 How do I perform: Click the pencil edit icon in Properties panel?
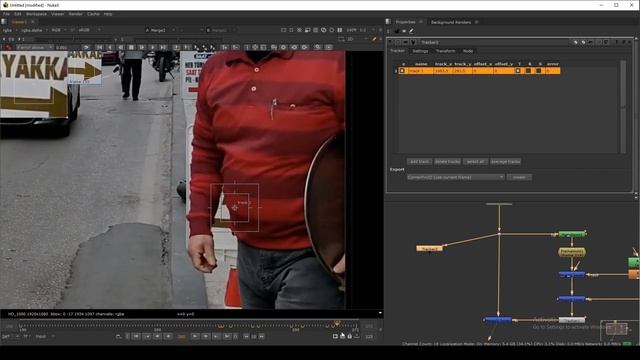[x=411, y=31]
